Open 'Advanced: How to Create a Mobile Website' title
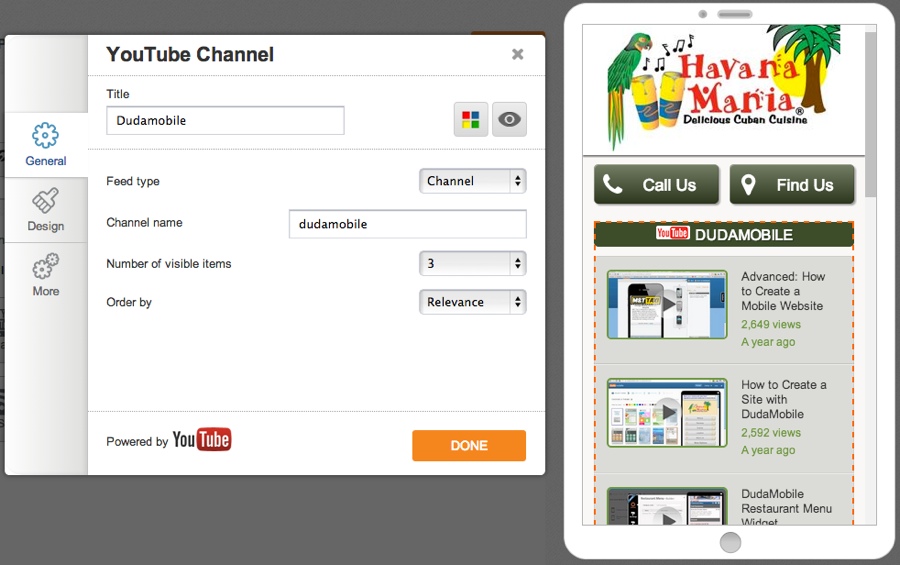The height and width of the screenshot is (565, 900). click(783, 291)
